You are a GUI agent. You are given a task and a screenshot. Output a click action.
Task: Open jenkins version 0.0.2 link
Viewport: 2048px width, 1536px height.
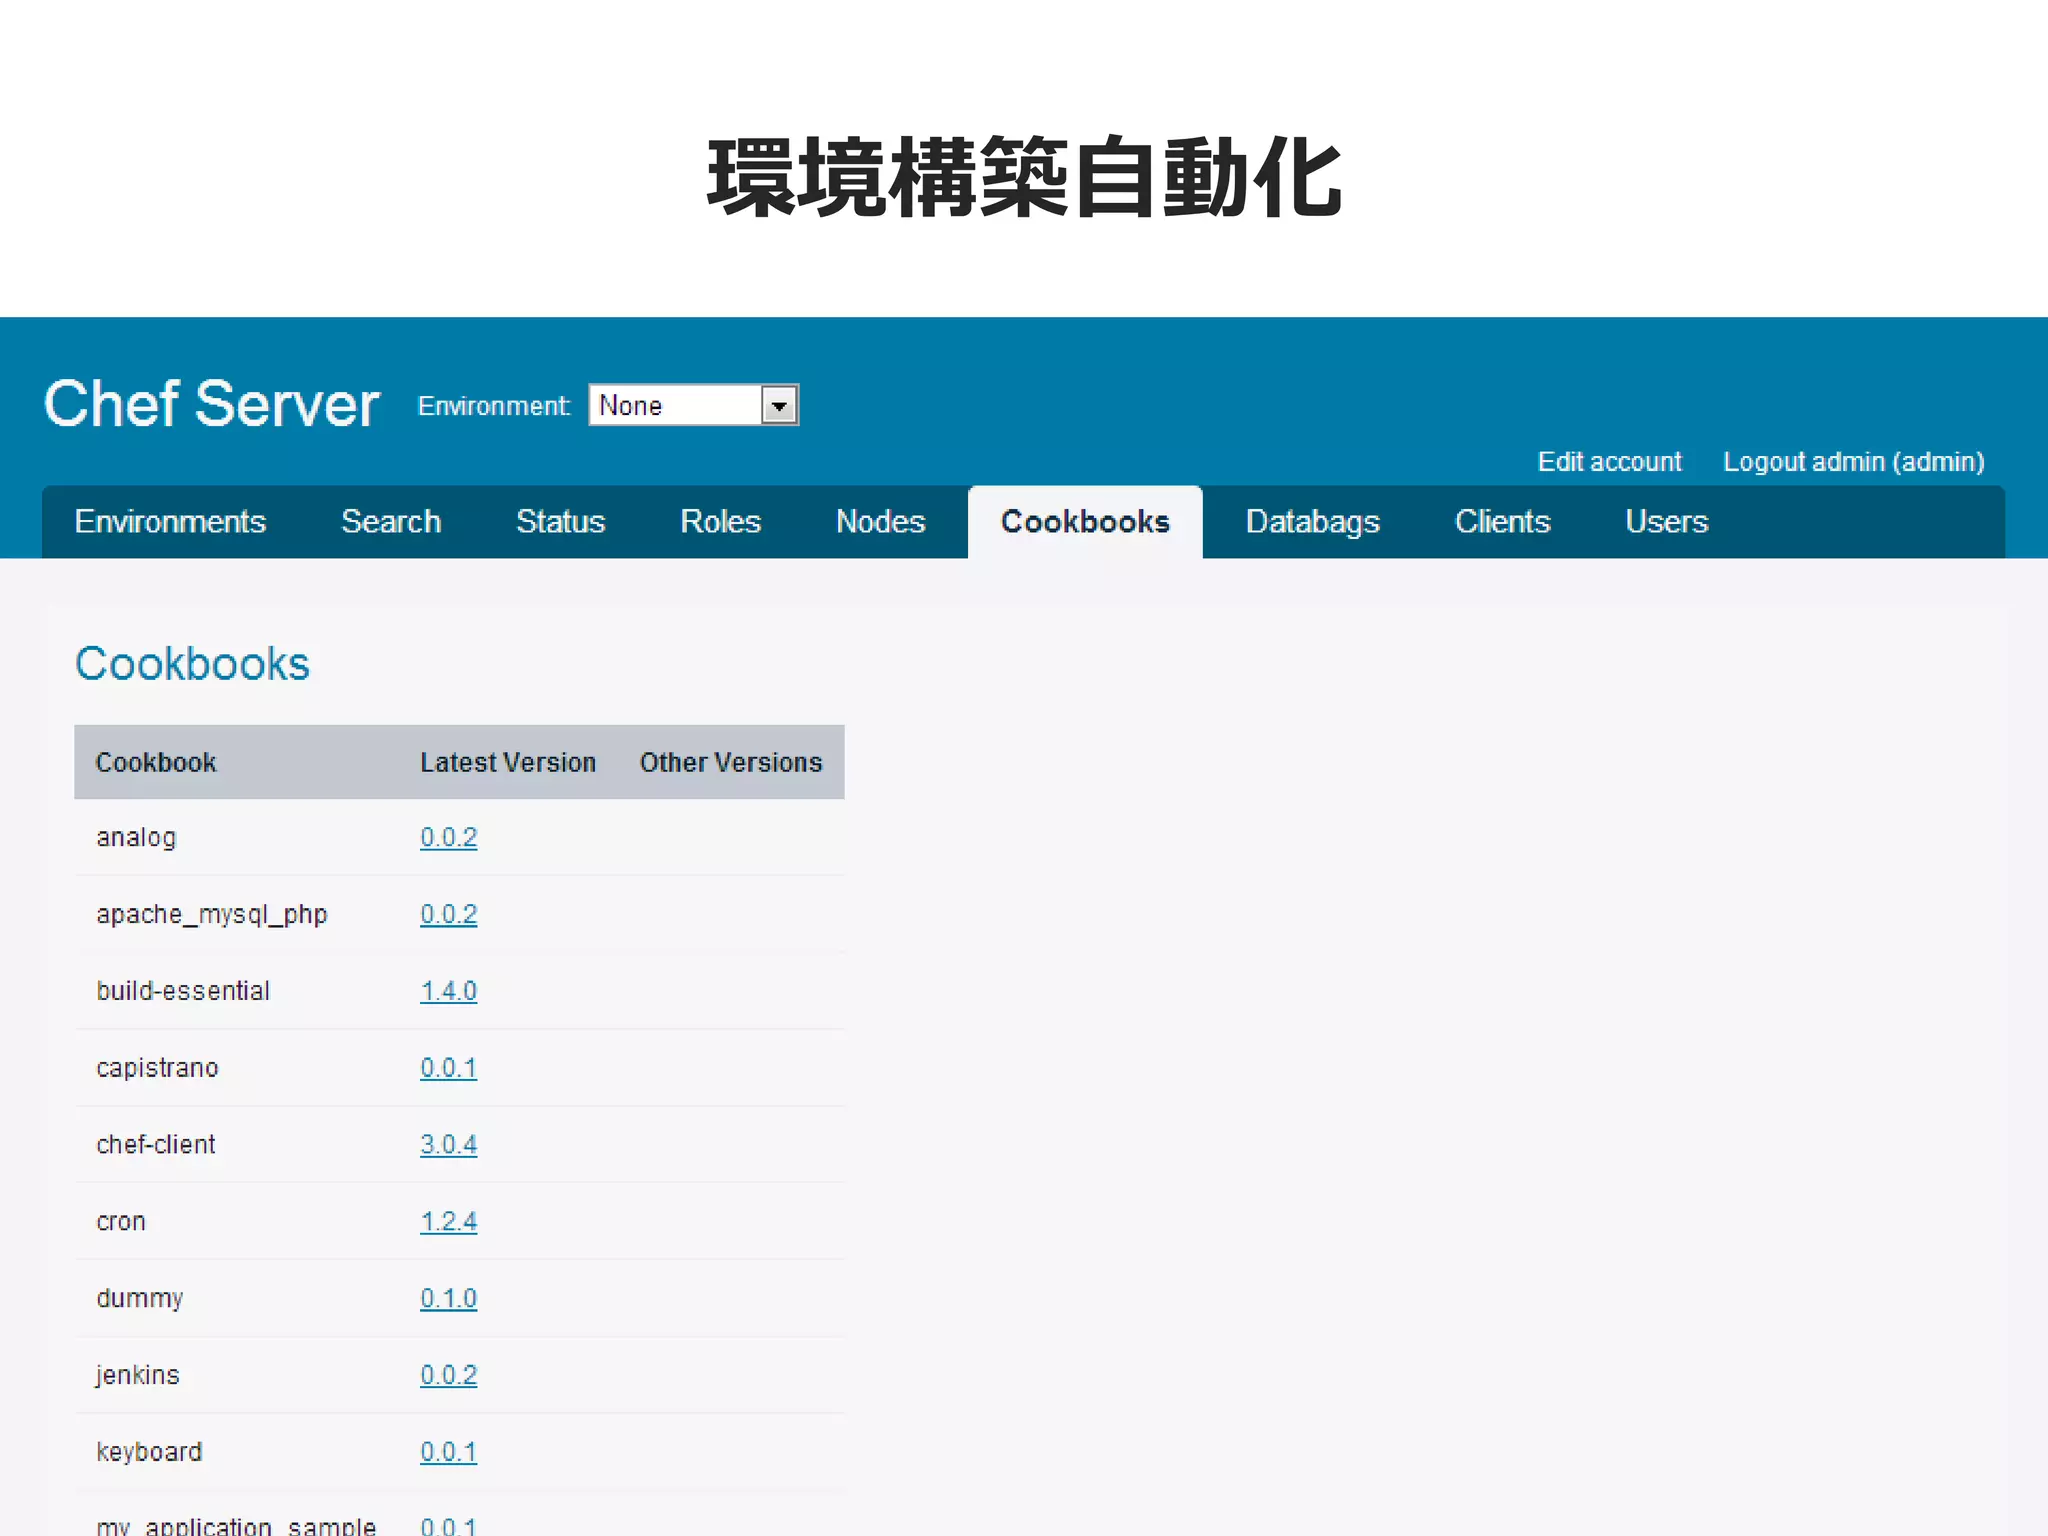448,1376
